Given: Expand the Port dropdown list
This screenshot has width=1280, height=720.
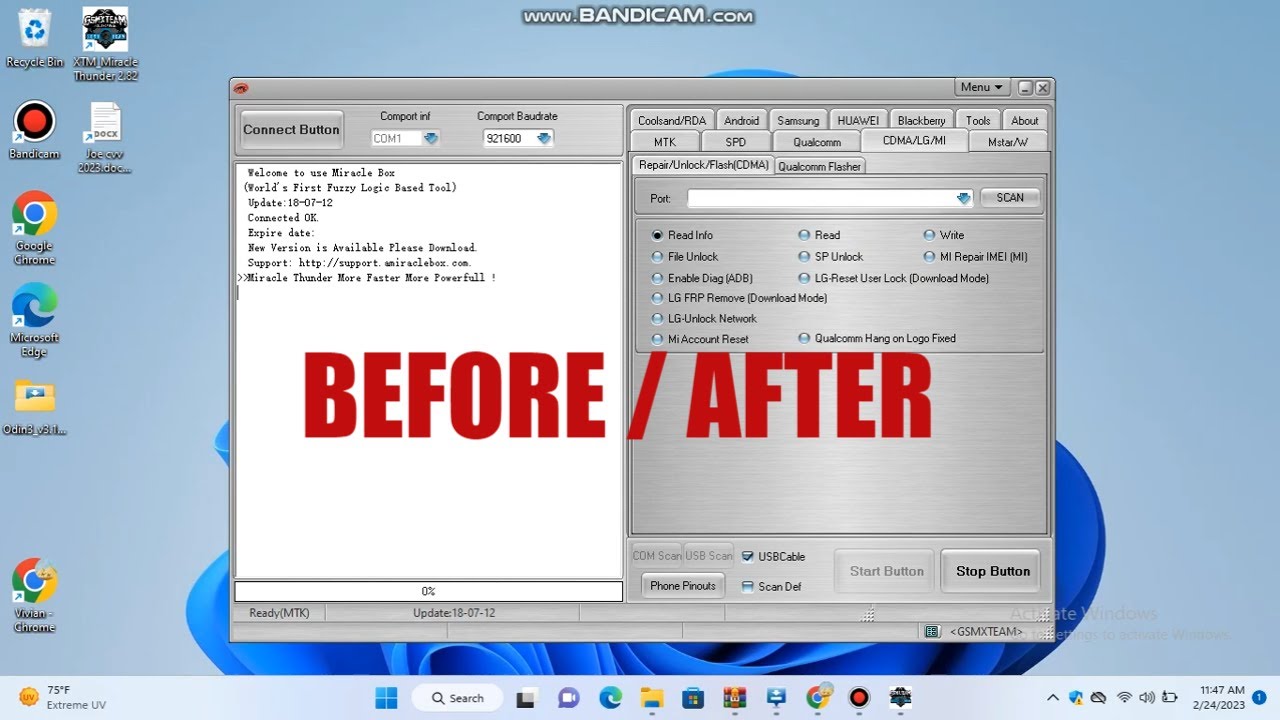Looking at the screenshot, I should [x=964, y=199].
